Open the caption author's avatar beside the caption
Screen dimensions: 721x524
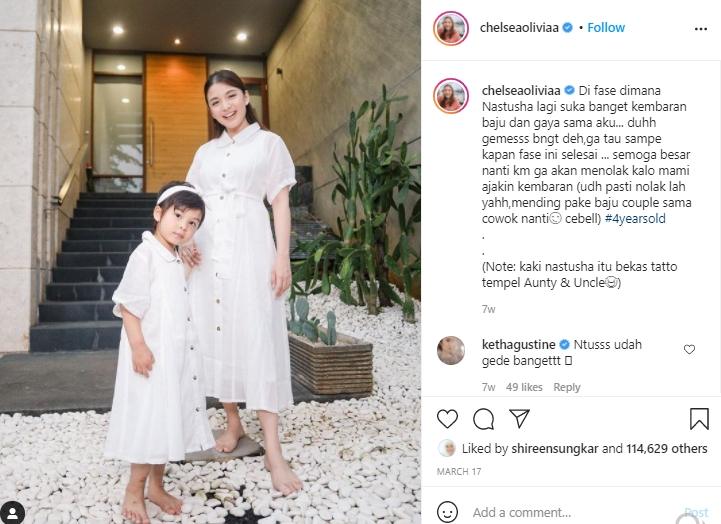[x=451, y=96]
